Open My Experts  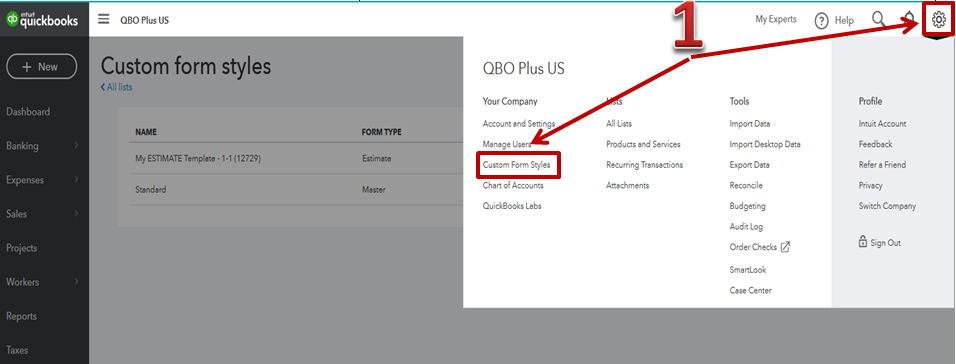pos(776,20)
